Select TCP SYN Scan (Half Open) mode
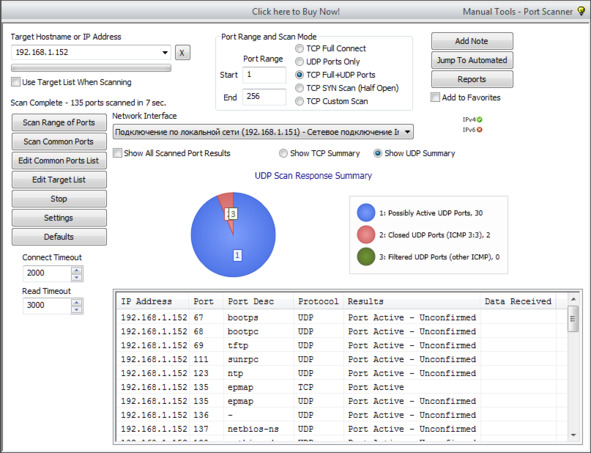Screen dimensions: 591x453 [299, 88]
